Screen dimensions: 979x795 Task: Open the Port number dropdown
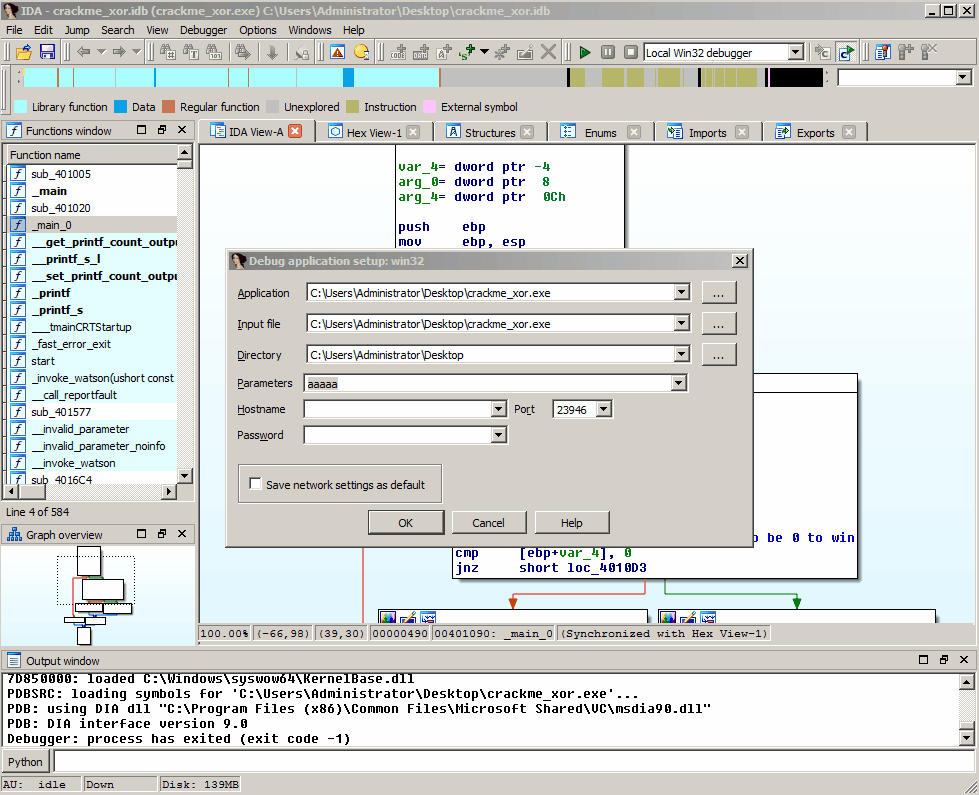click(x=603, y=409)
